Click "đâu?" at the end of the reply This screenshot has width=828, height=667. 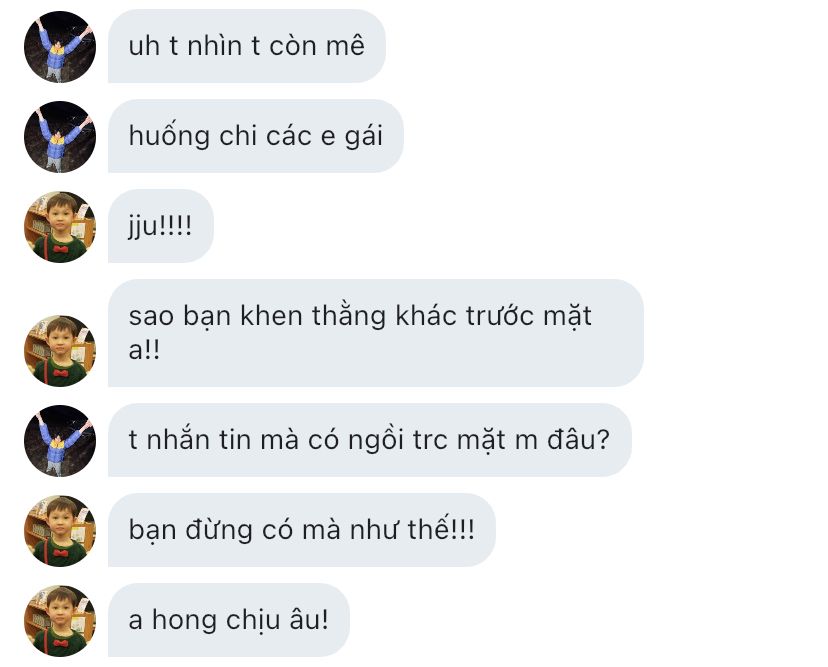[x=578, y=439]
